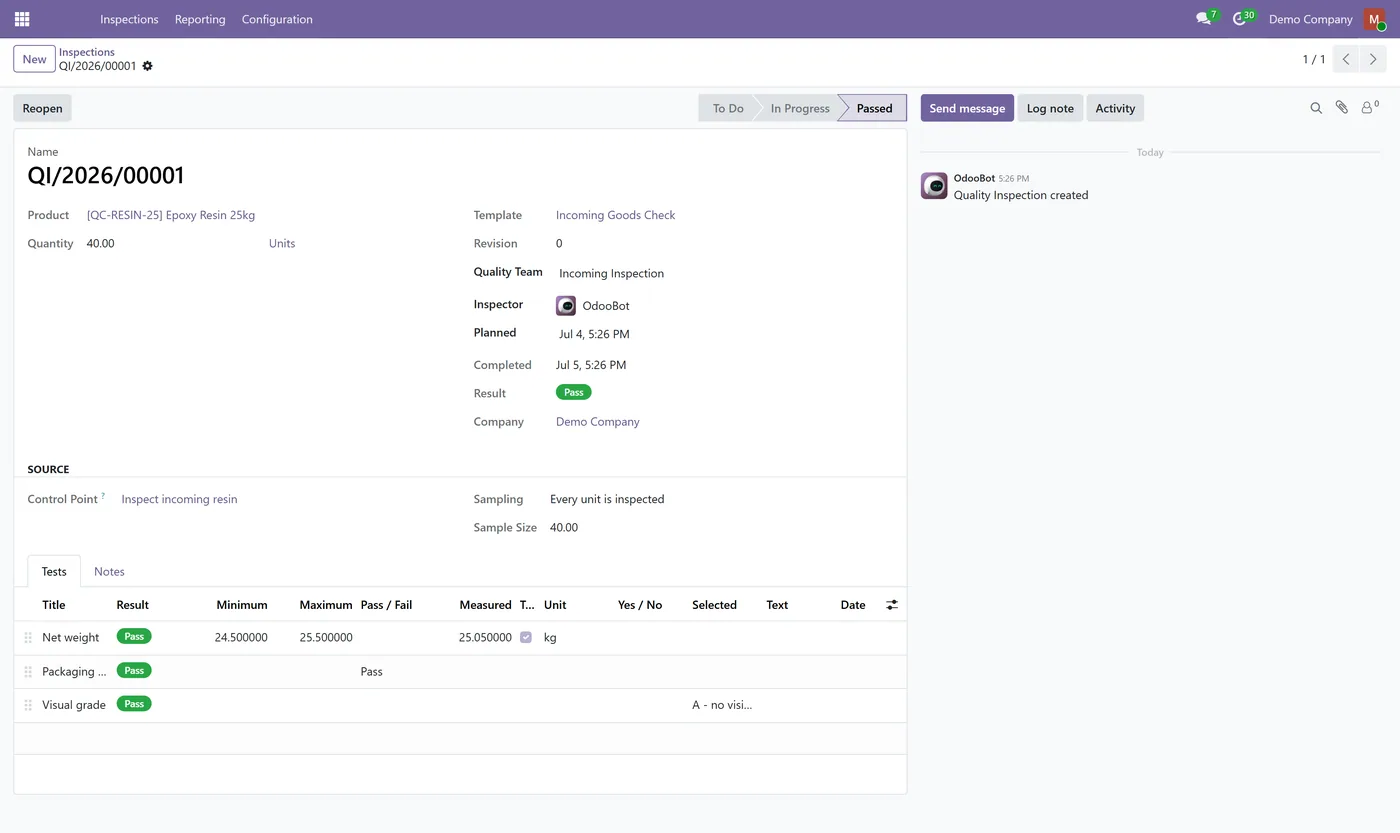
Task: Click the New button
Action: pos(34,59)
